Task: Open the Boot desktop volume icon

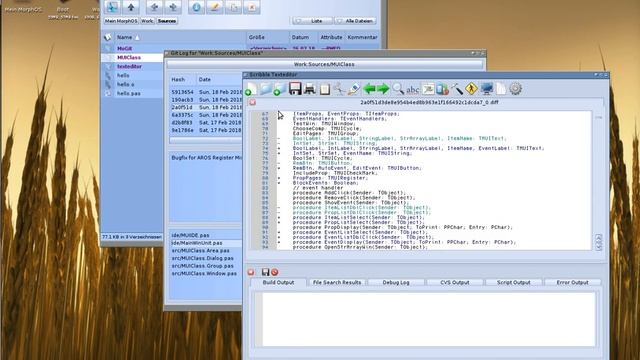Action: point(62,9)
